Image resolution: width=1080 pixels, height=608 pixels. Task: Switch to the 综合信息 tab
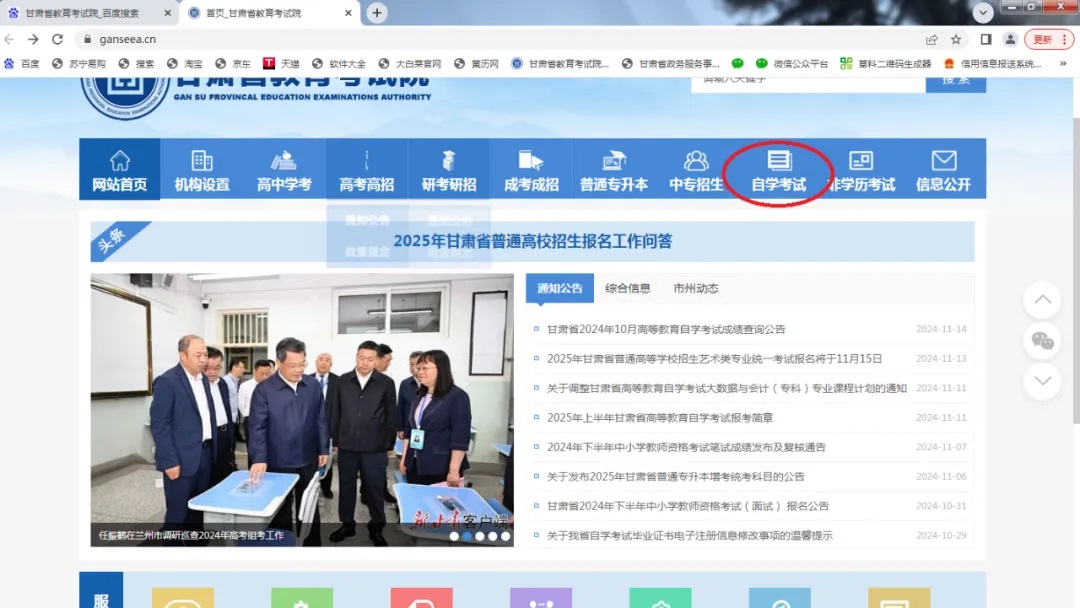point(627,288)
